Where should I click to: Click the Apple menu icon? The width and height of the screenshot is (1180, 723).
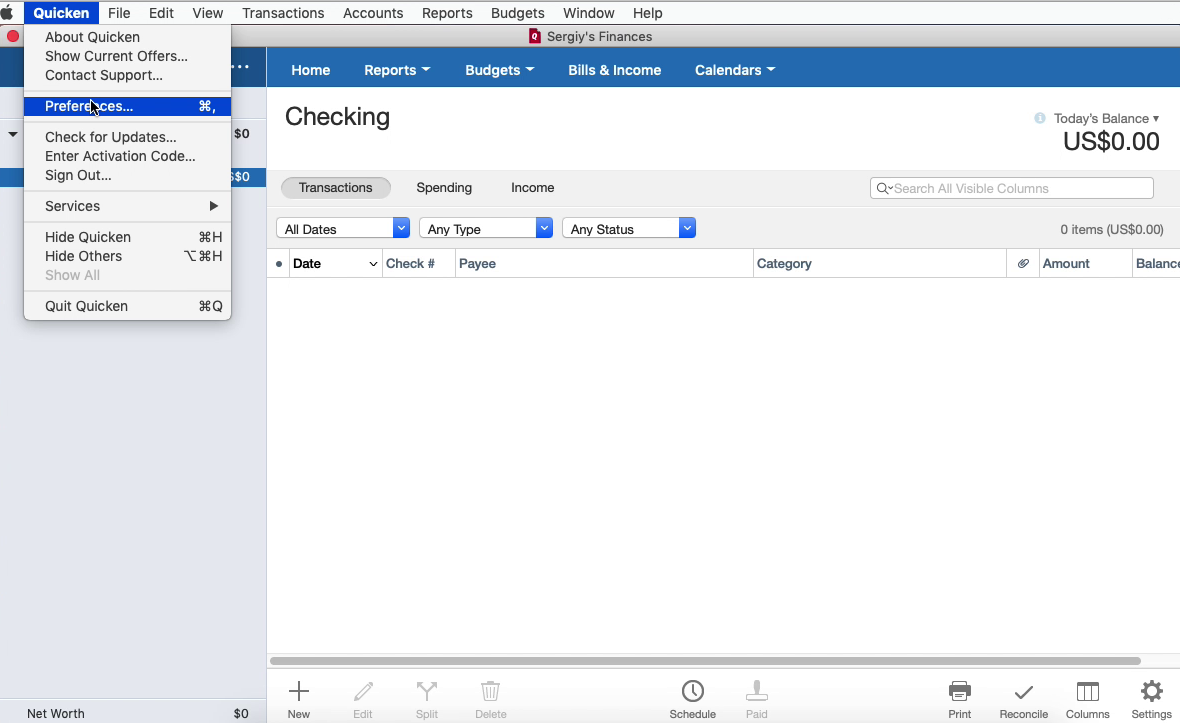8,13
